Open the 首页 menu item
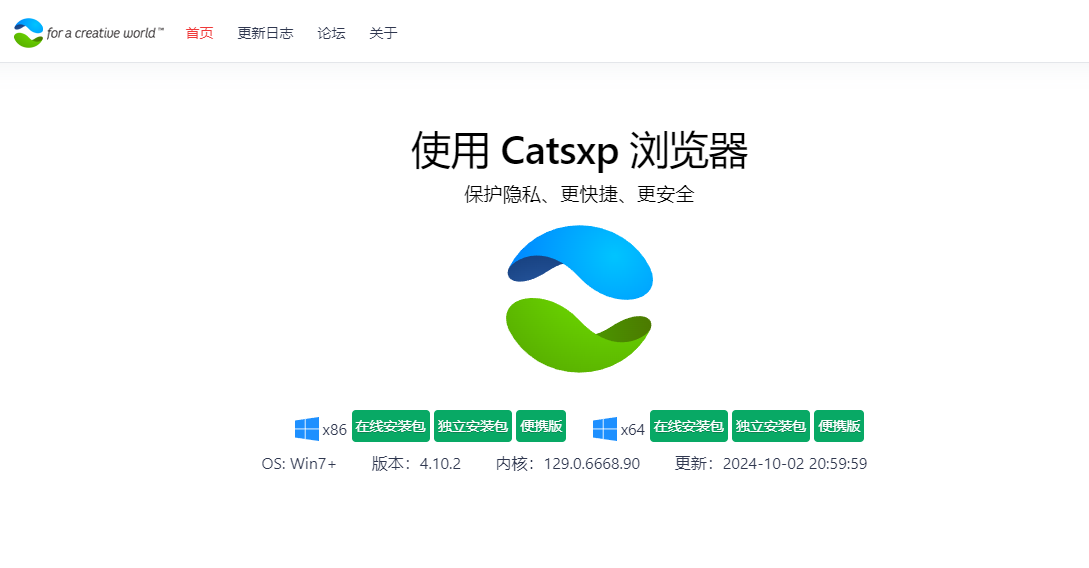This screenshot has width=1089, height=568. (199, 33)
